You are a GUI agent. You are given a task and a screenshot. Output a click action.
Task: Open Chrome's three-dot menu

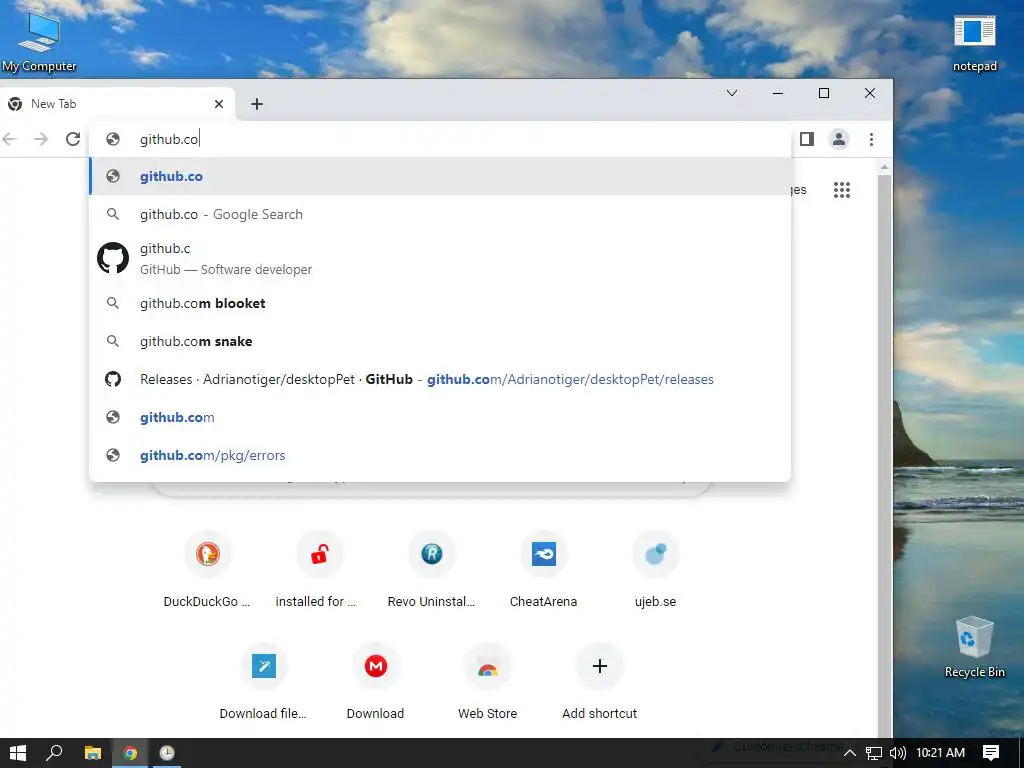871,139
